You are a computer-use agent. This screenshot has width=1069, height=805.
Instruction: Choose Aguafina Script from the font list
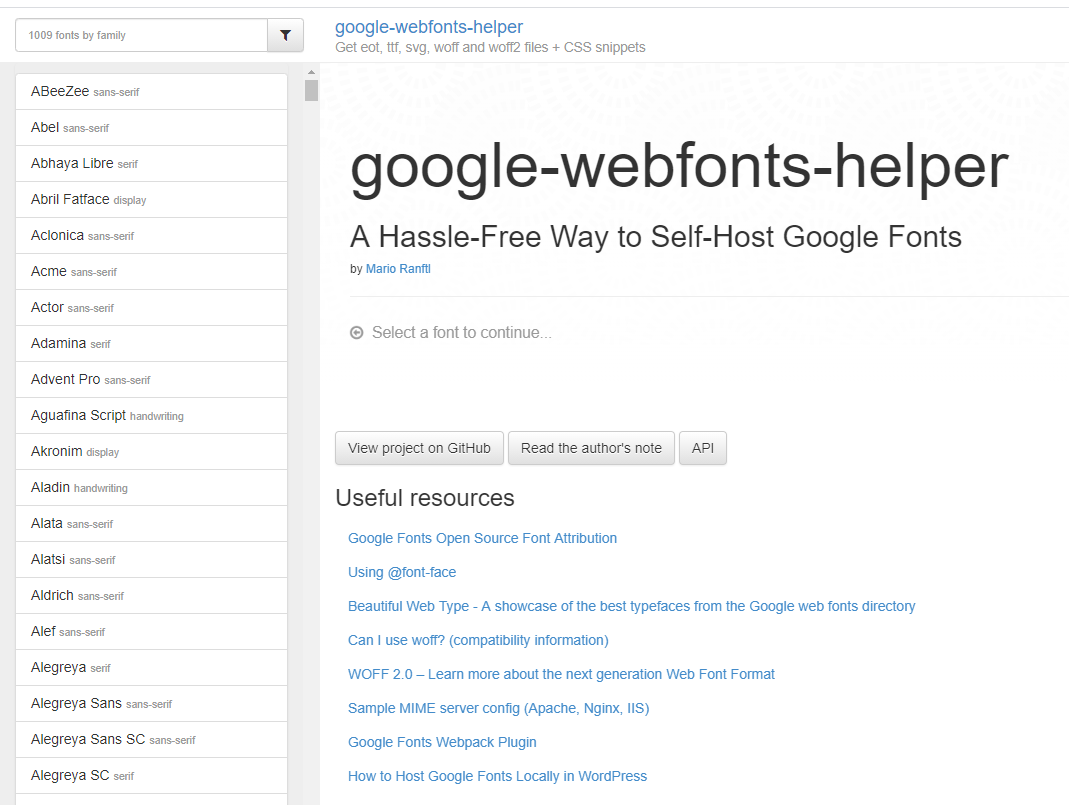[78, 415]
